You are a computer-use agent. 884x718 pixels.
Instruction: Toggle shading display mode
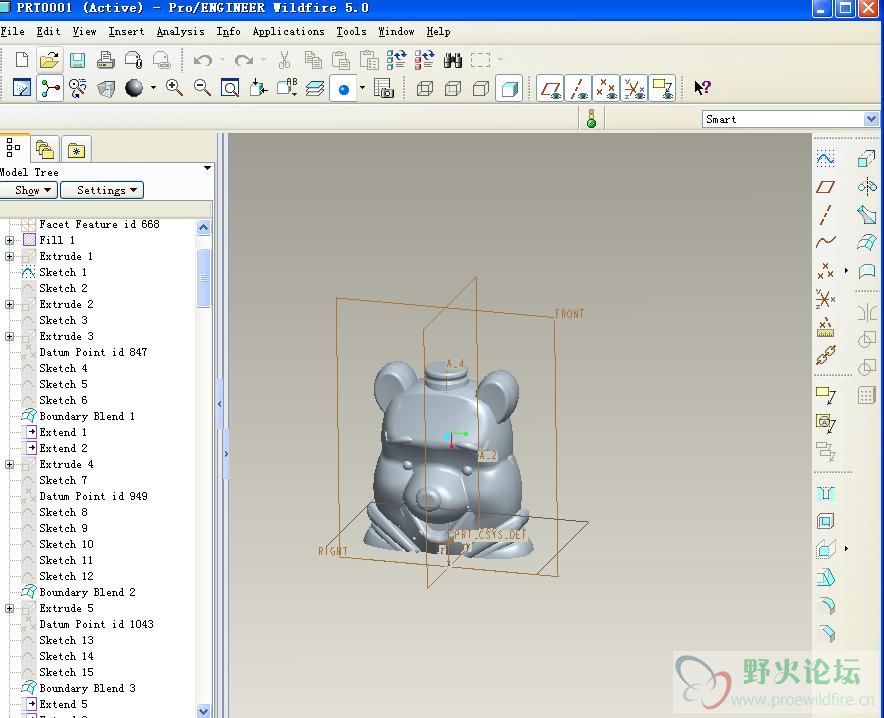coord(509,88)
